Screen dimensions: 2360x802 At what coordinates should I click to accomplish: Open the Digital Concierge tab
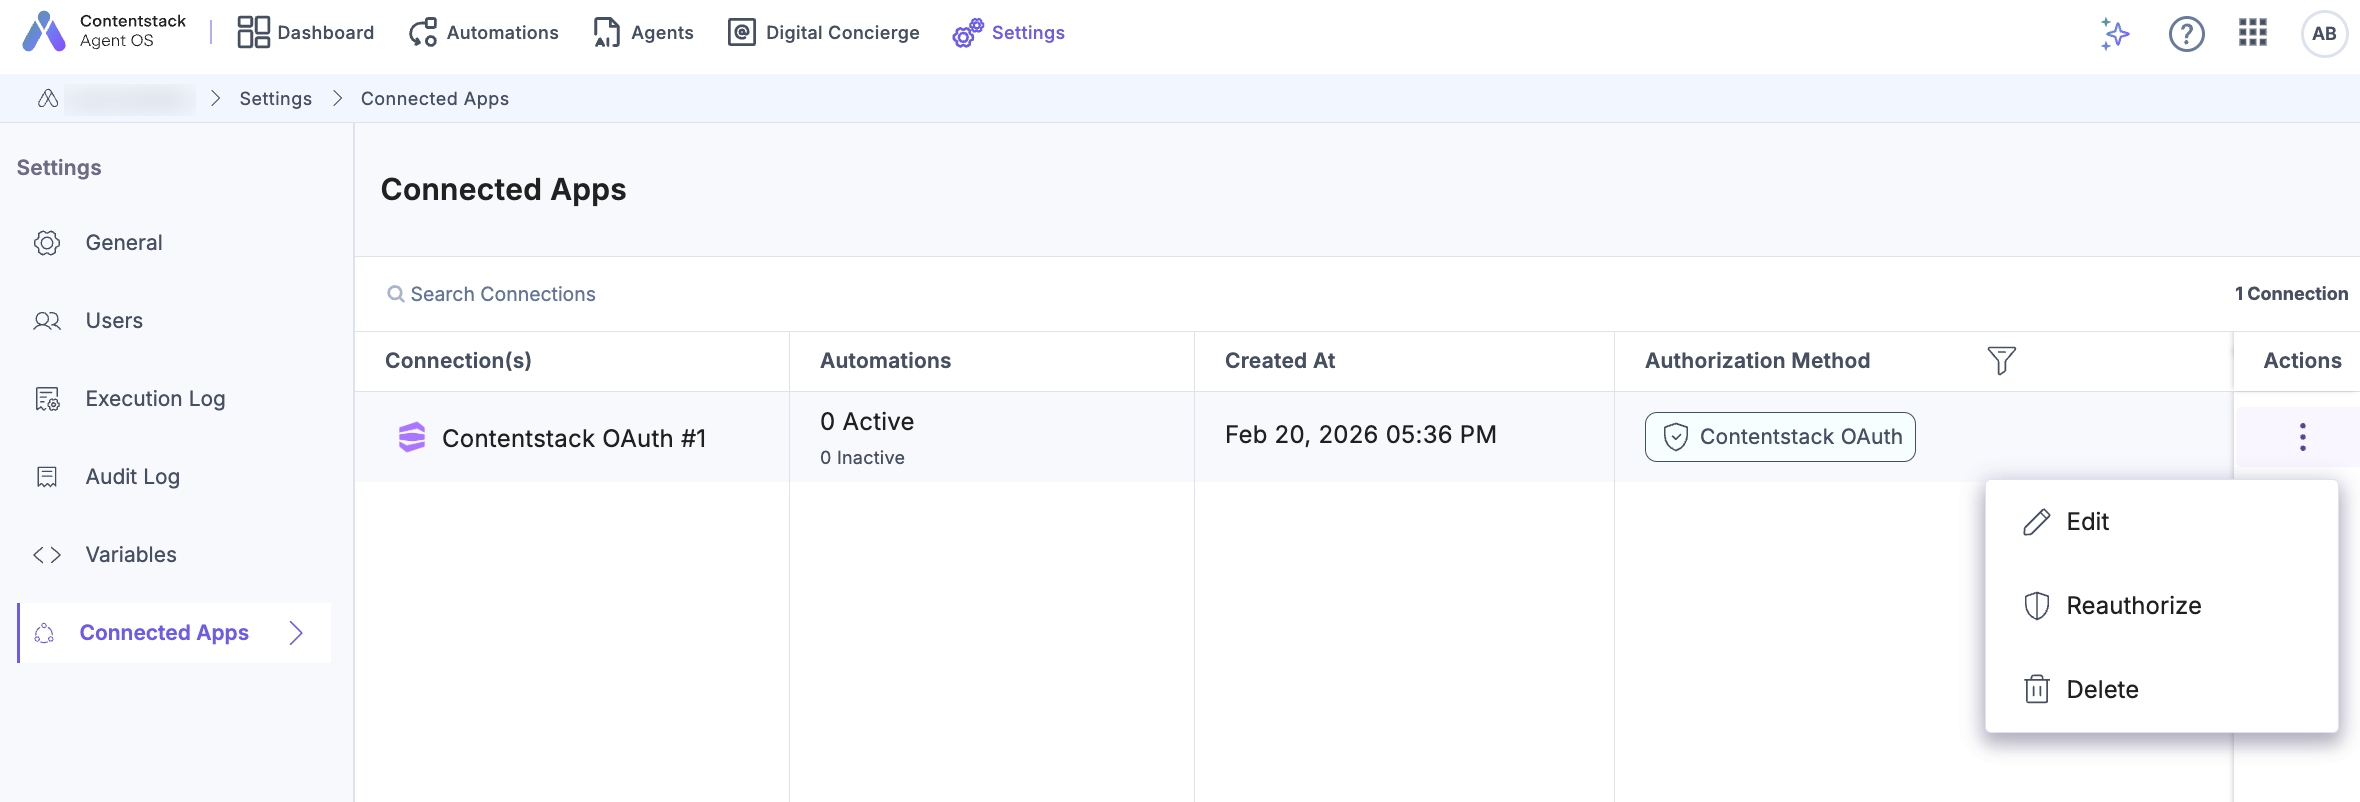[x=824, y=33]
